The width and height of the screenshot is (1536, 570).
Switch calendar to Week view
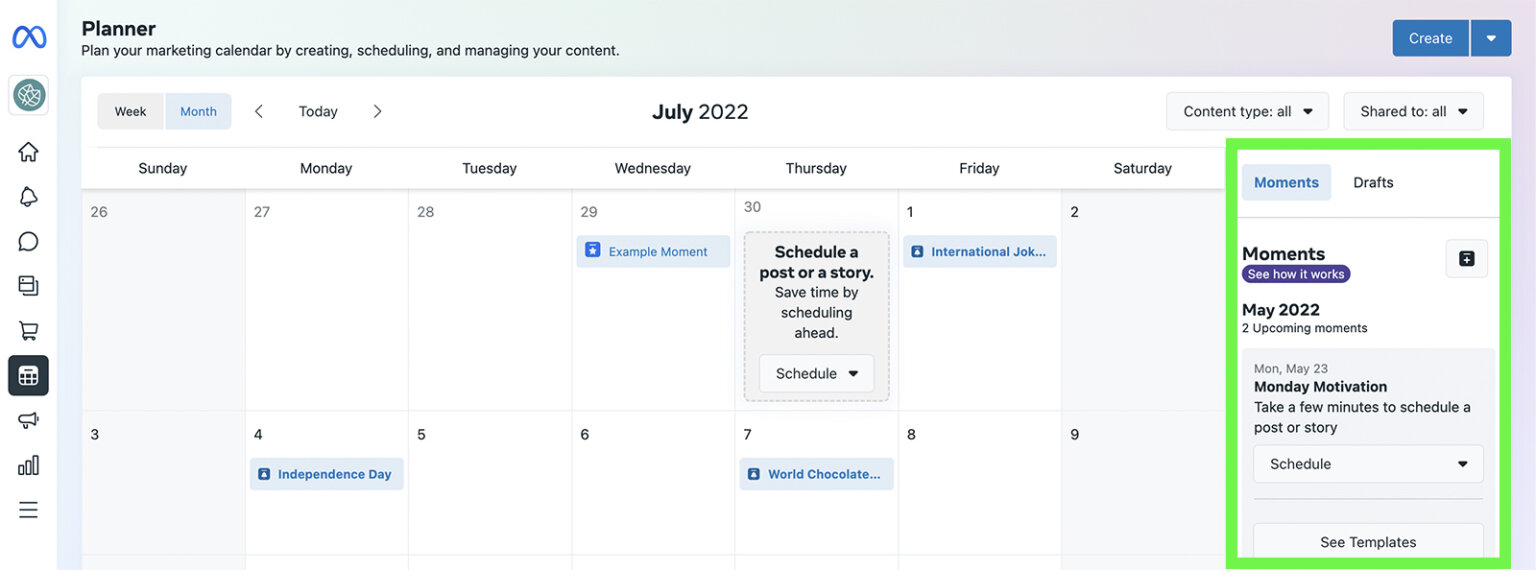pyautogui.click(x=130, y=111)
